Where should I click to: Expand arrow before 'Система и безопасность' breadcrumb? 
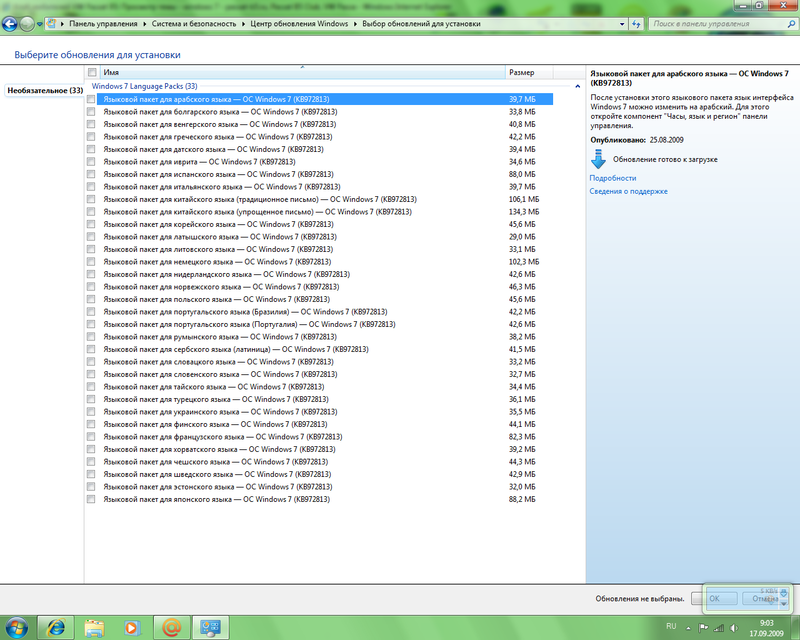click(x=145, y=24)
